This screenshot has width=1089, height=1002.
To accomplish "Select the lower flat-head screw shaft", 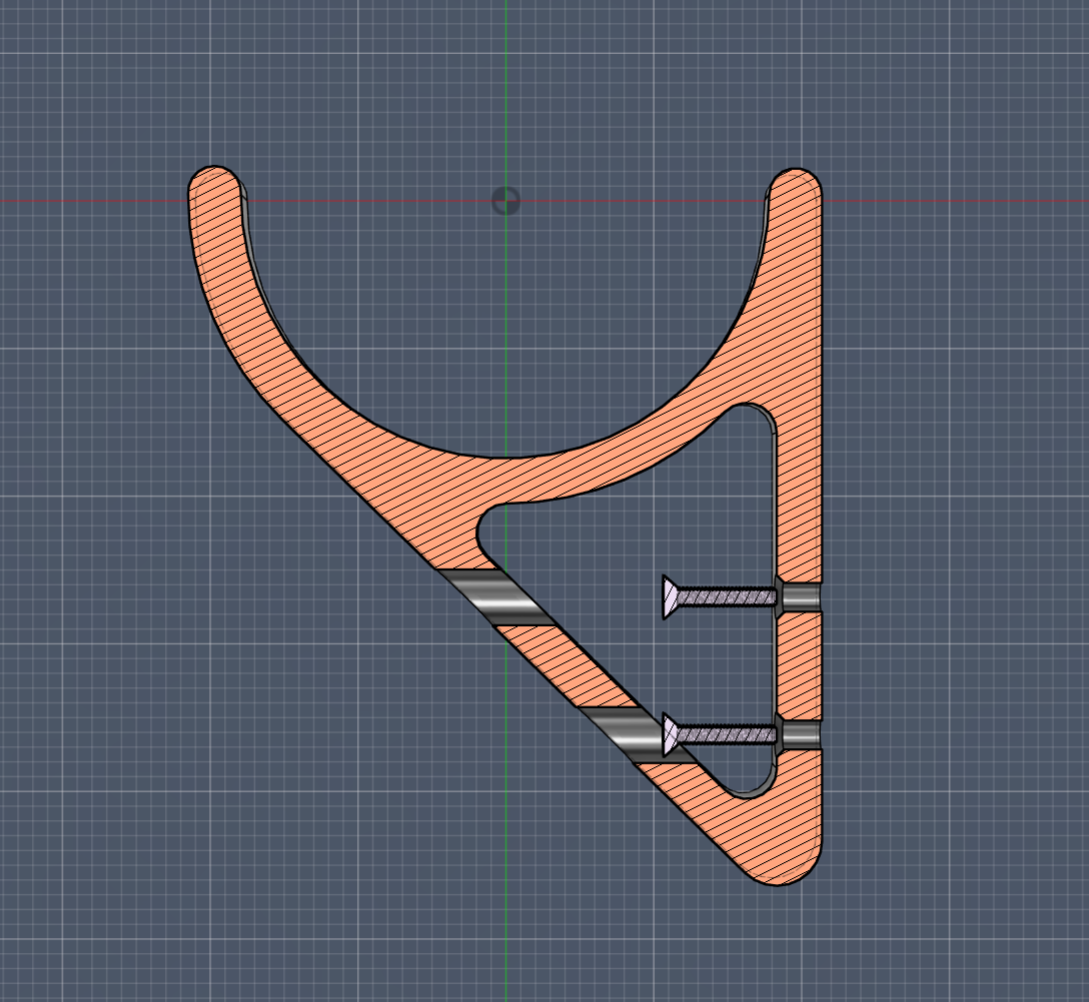I will (726, 735).
